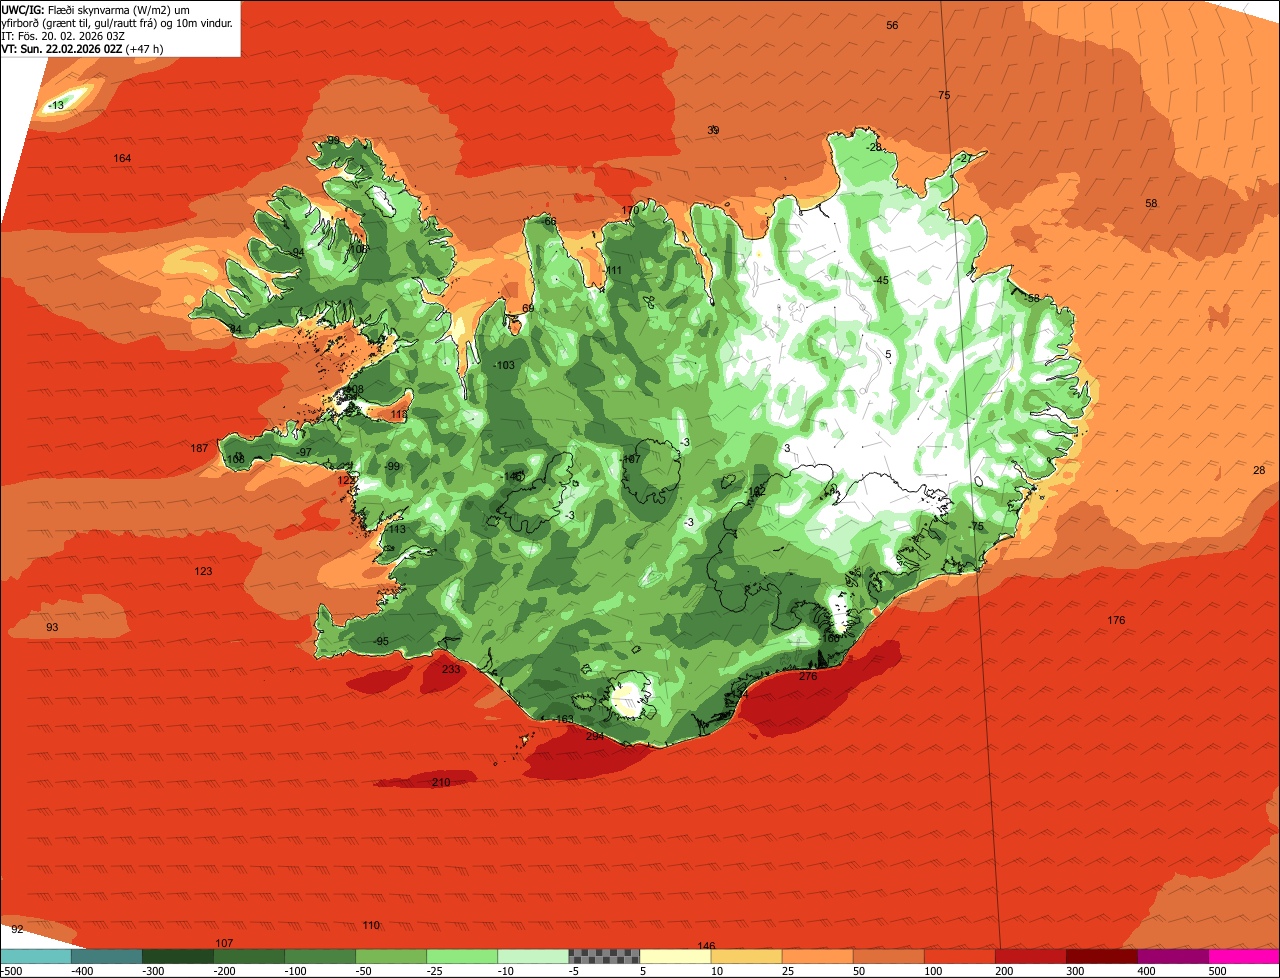1280x978 pixels.
Task: Click the 'UWC/IG: Flæði skynvarma' title line
Action: click(x=96, y=9)
